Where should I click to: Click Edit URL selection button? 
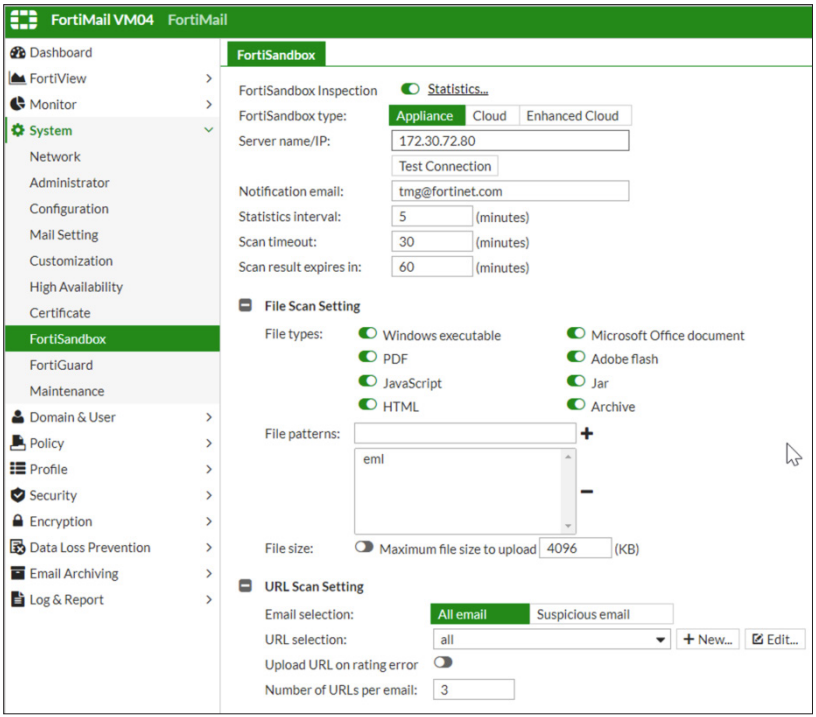775,639
